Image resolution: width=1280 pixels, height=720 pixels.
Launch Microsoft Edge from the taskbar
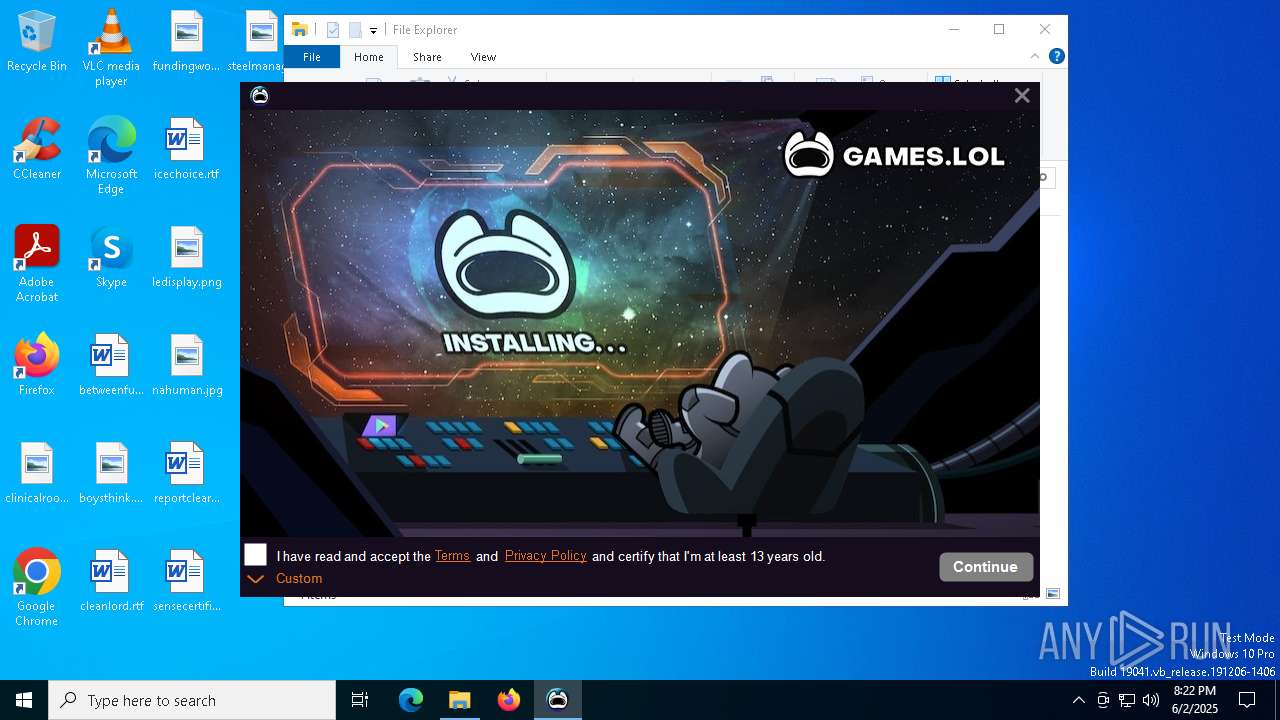tap(411, 700)
